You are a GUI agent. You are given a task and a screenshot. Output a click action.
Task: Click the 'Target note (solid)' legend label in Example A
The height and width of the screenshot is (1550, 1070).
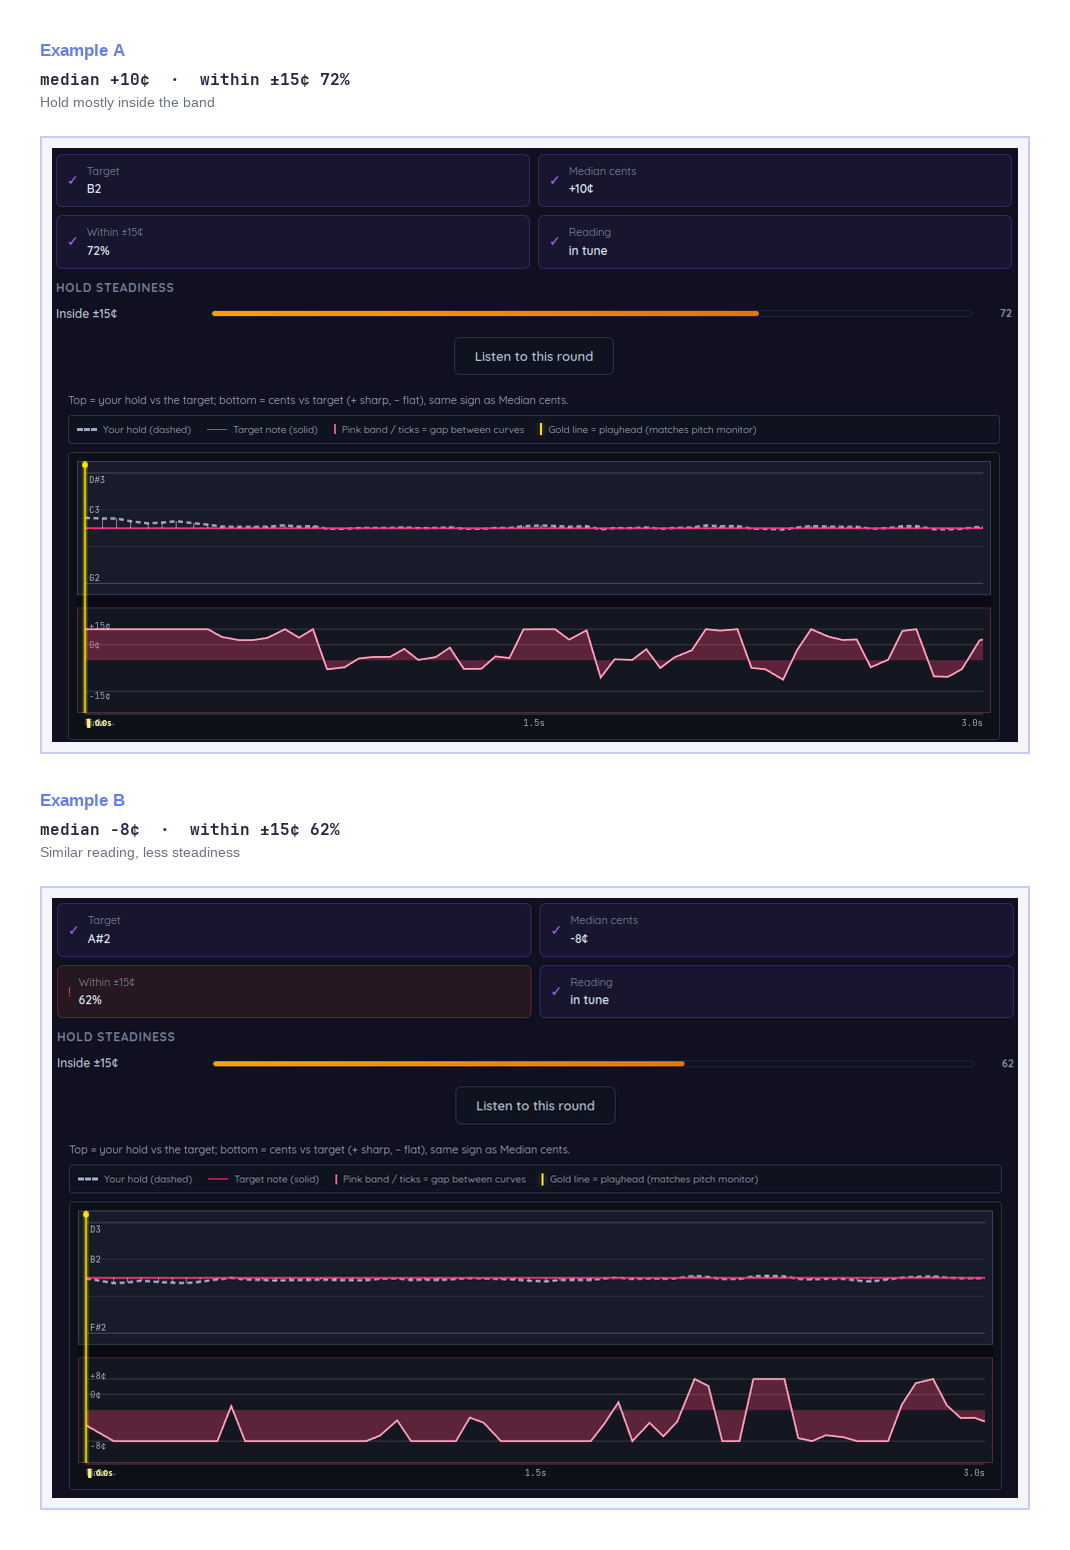pyautogui.click(x=275, y=430)
